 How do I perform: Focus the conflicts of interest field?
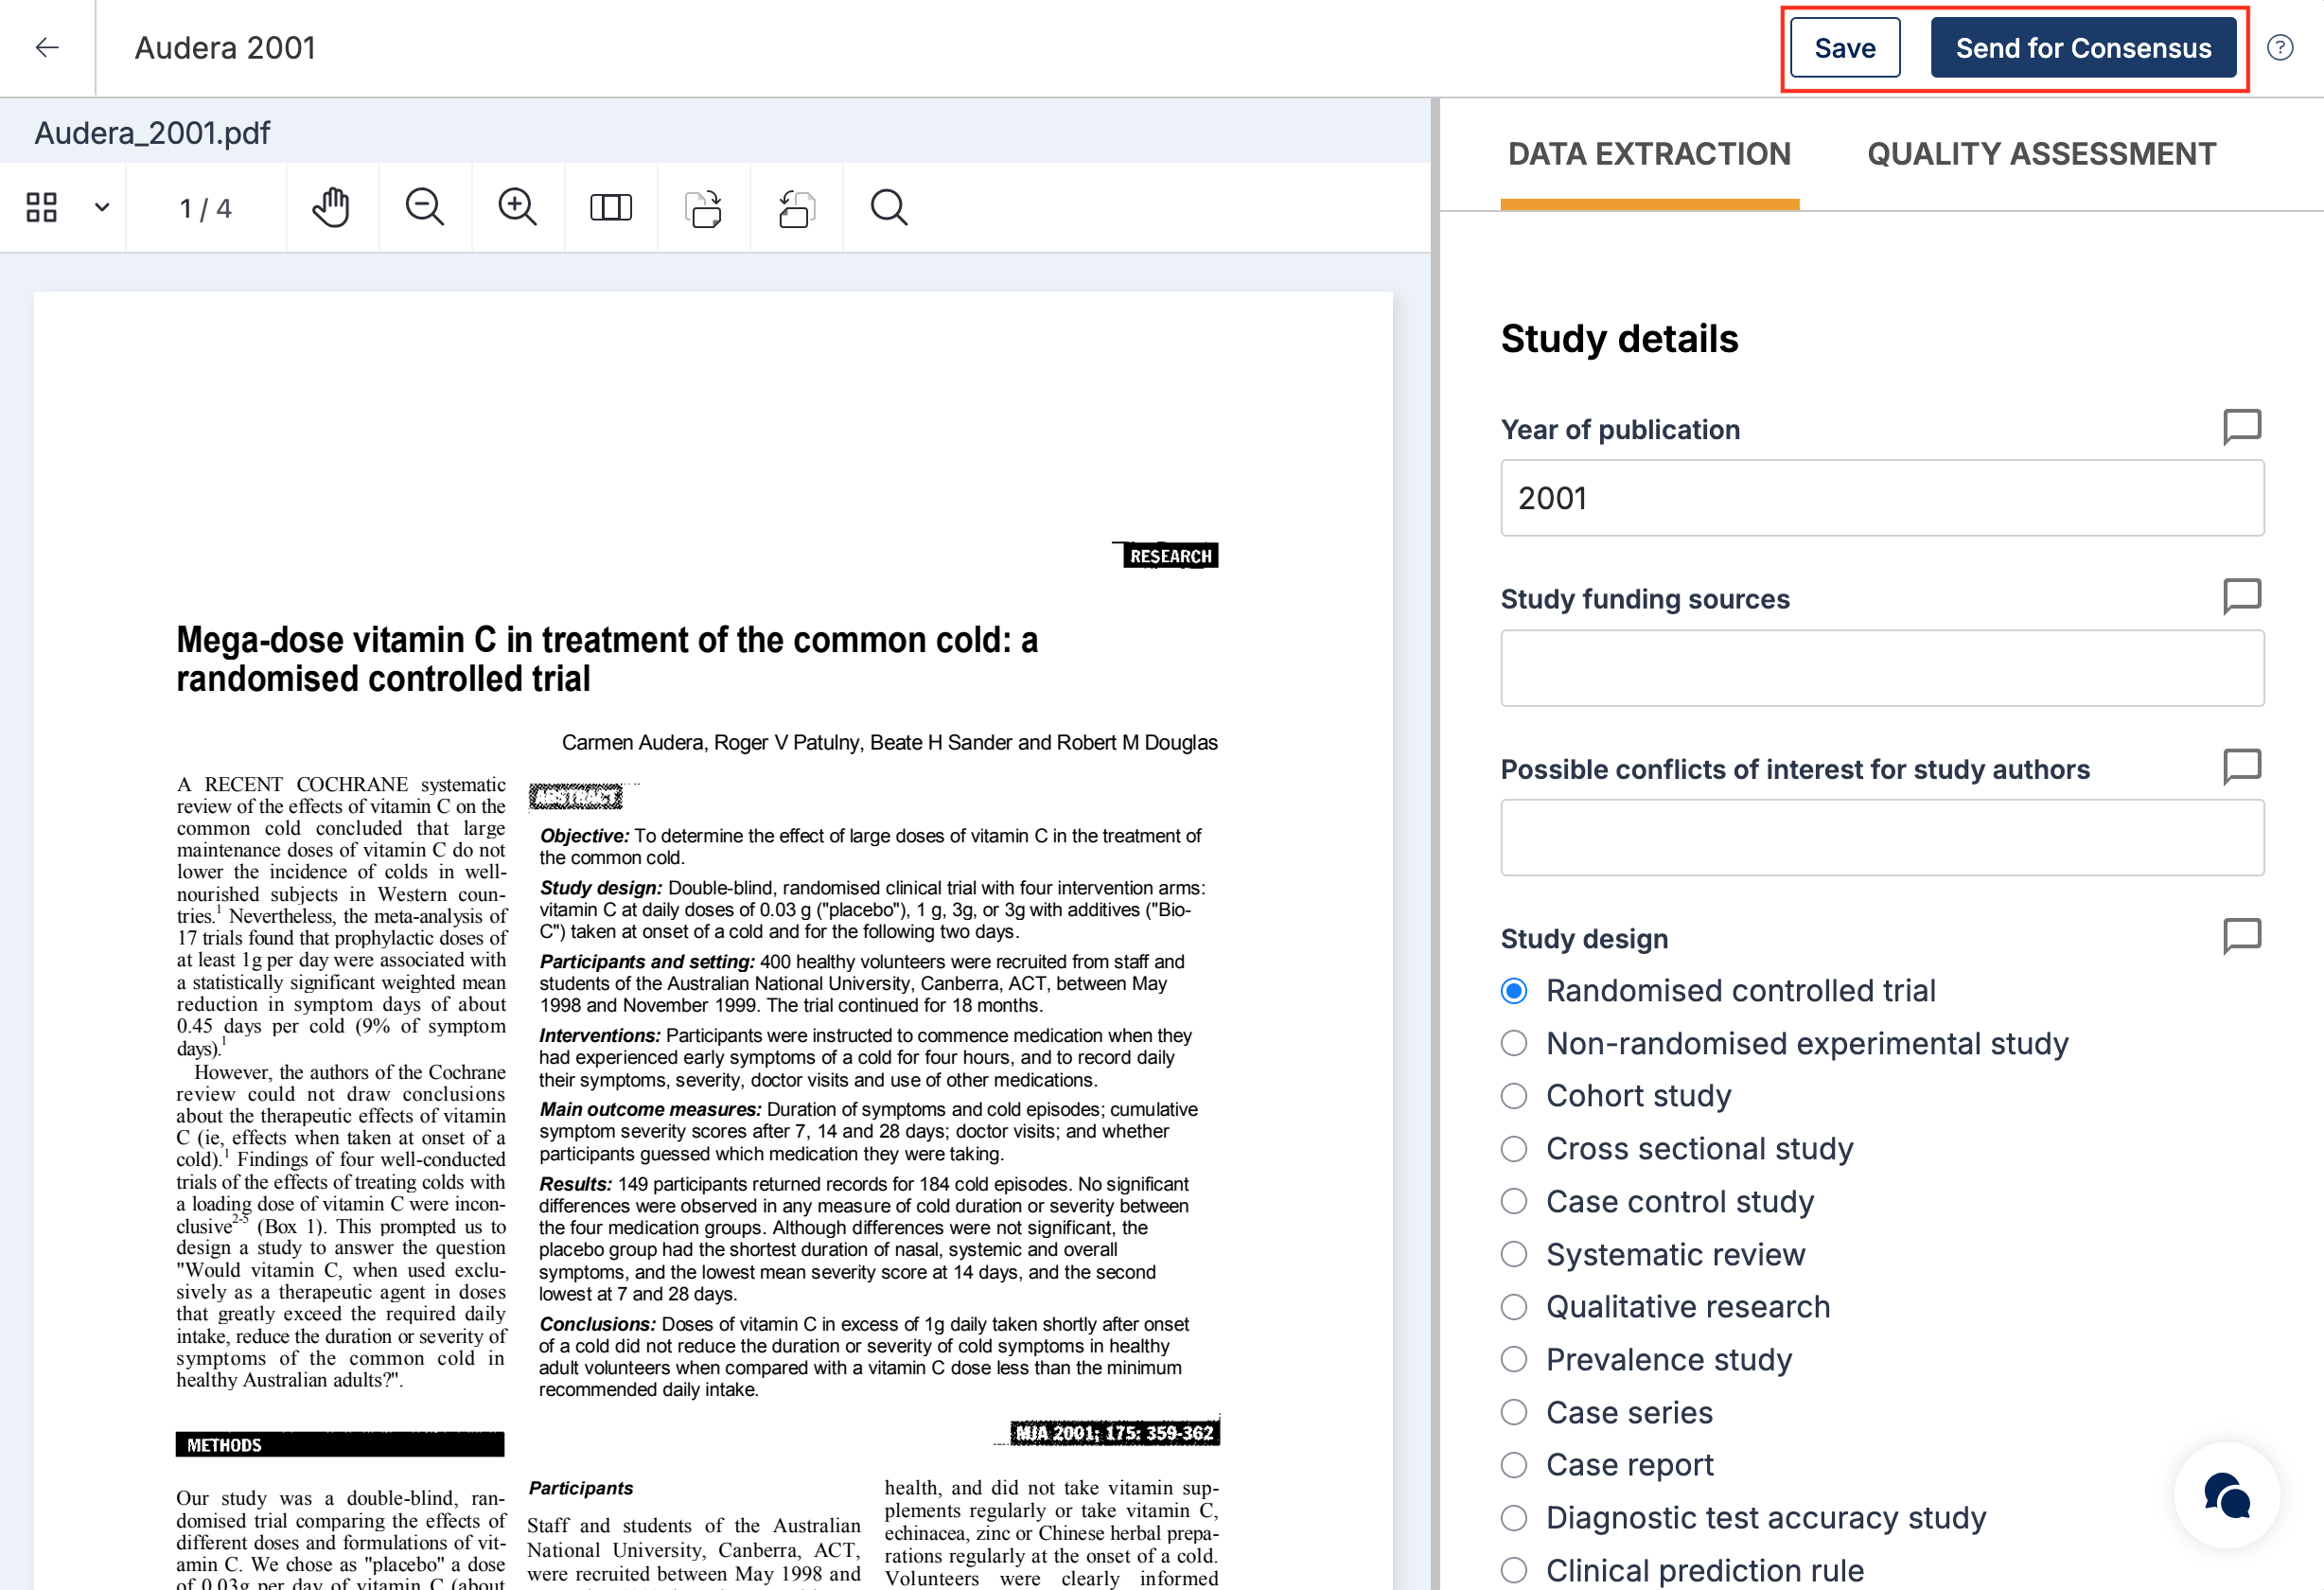[x=1882, y=838]
